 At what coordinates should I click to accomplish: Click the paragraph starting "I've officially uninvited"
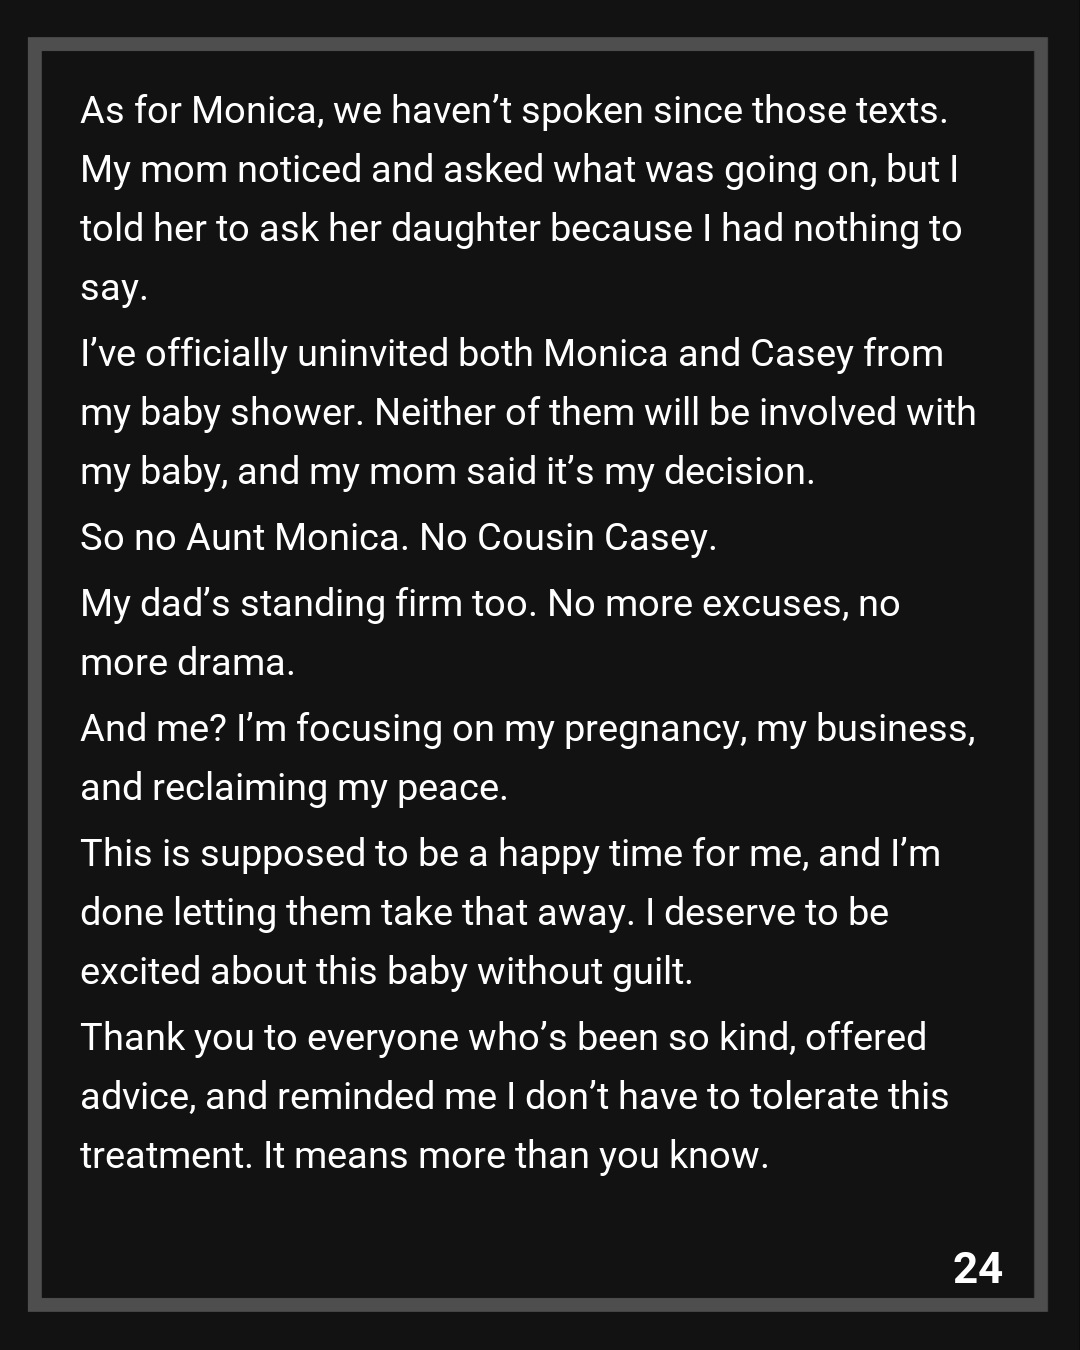pyautogui.click(x=527, y=412)
